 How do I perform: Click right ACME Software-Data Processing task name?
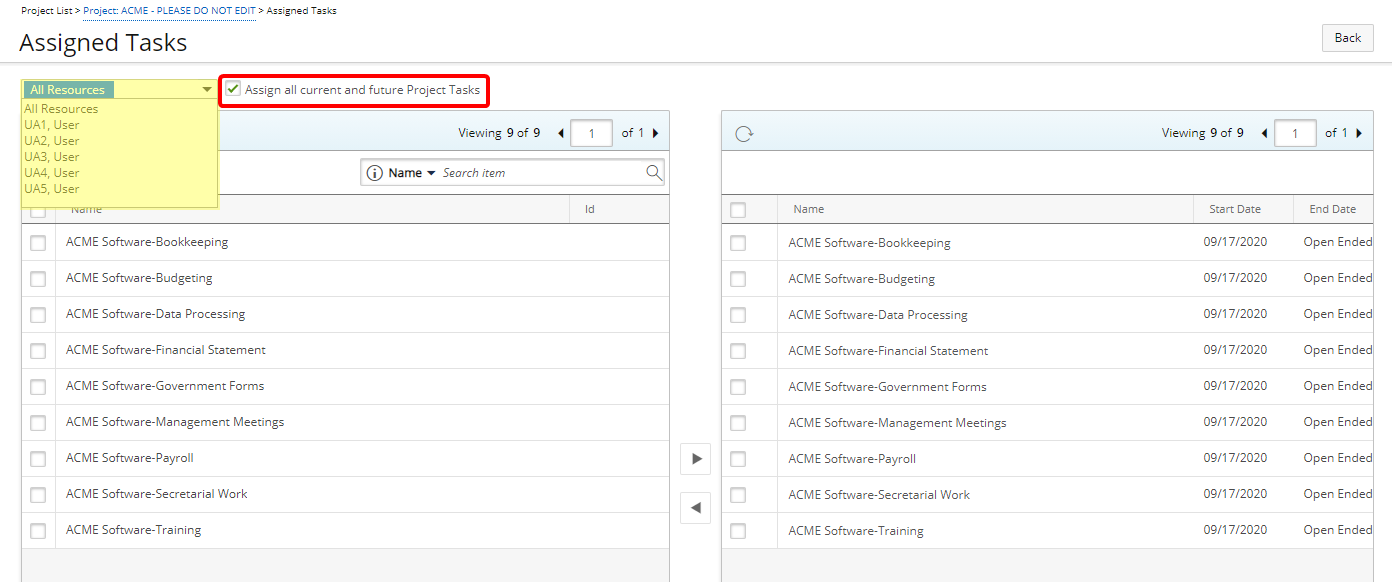coord(878,315)
